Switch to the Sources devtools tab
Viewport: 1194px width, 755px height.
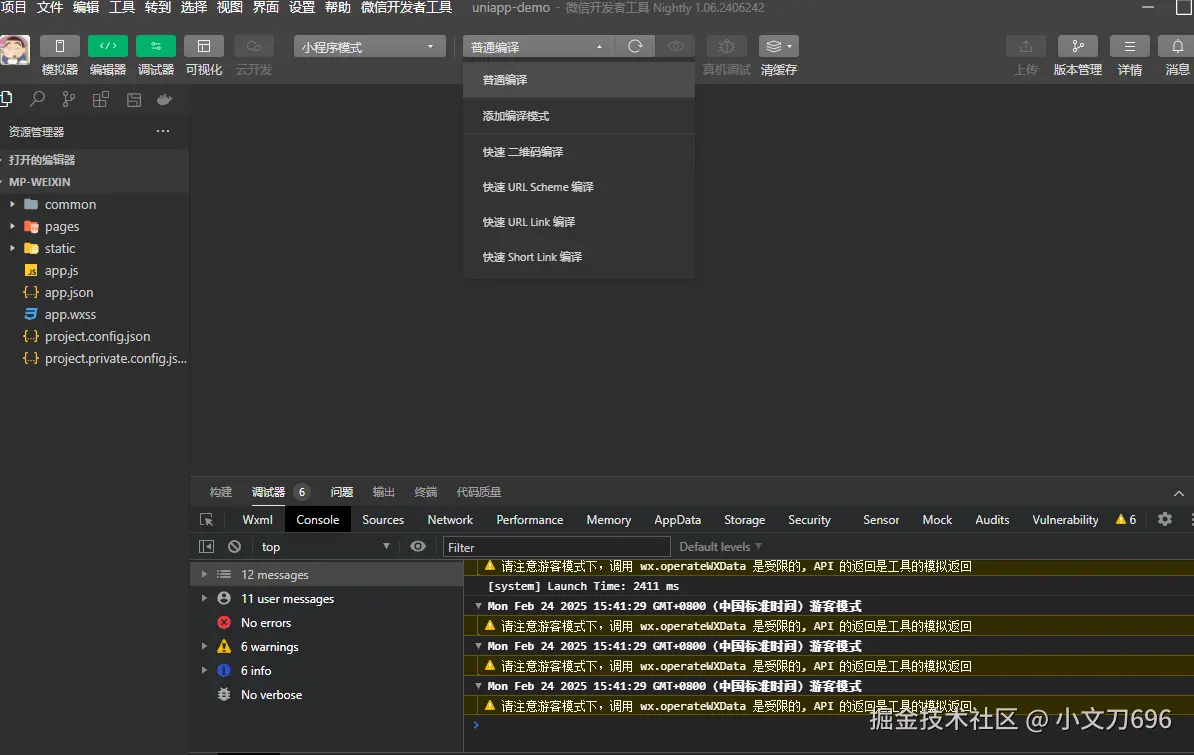[x=383, y=520]
